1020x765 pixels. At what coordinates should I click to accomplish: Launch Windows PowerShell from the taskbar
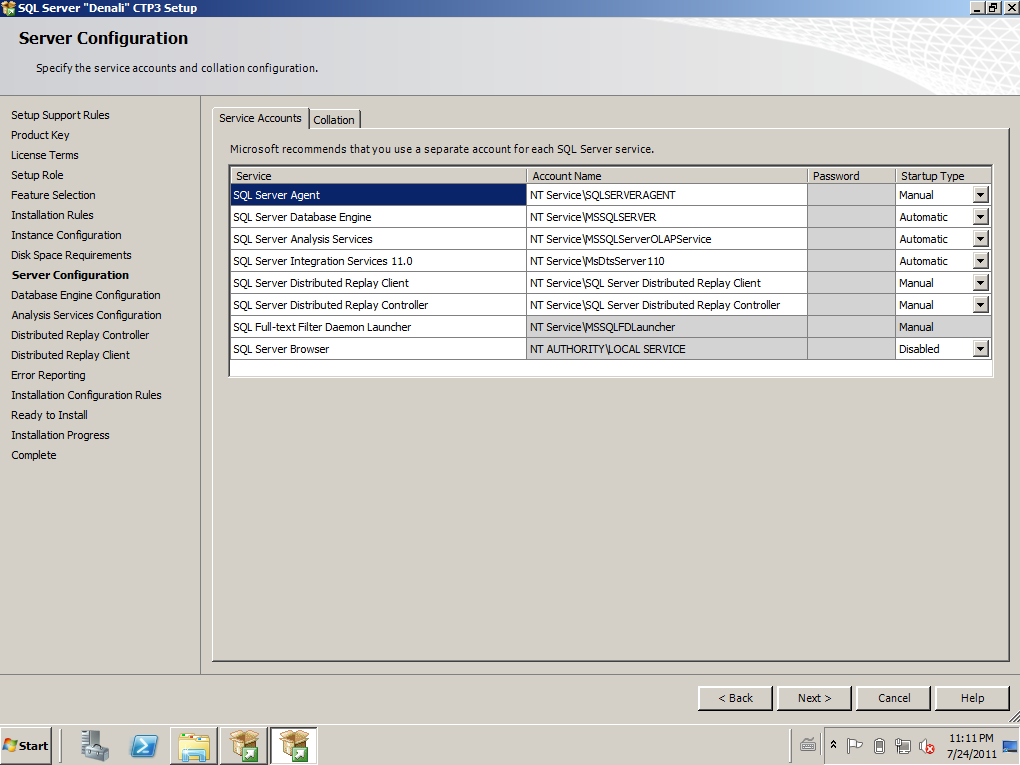pos(144,745)
